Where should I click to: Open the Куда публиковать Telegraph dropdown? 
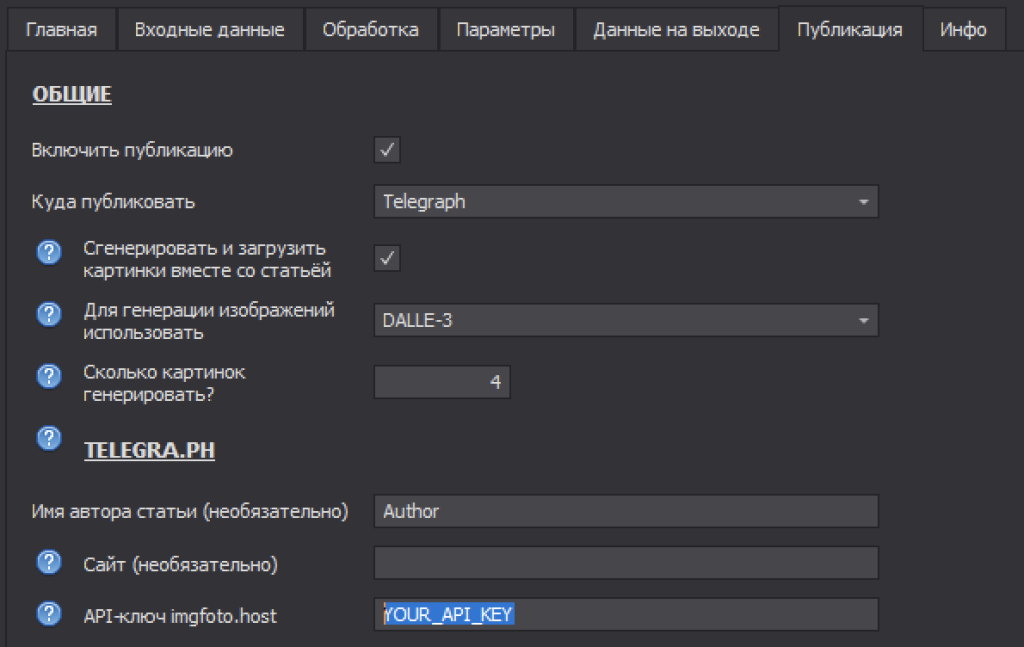click(x=626, y=202)
